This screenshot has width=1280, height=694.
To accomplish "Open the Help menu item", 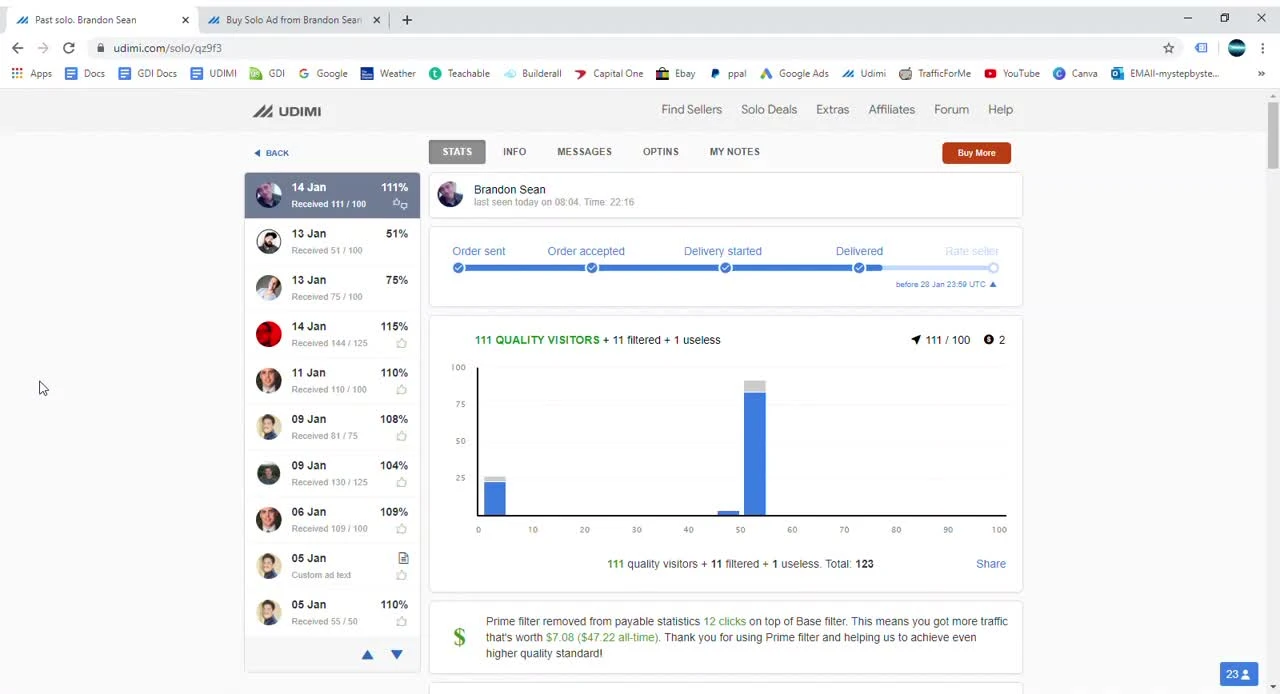I will (1000, 110).
